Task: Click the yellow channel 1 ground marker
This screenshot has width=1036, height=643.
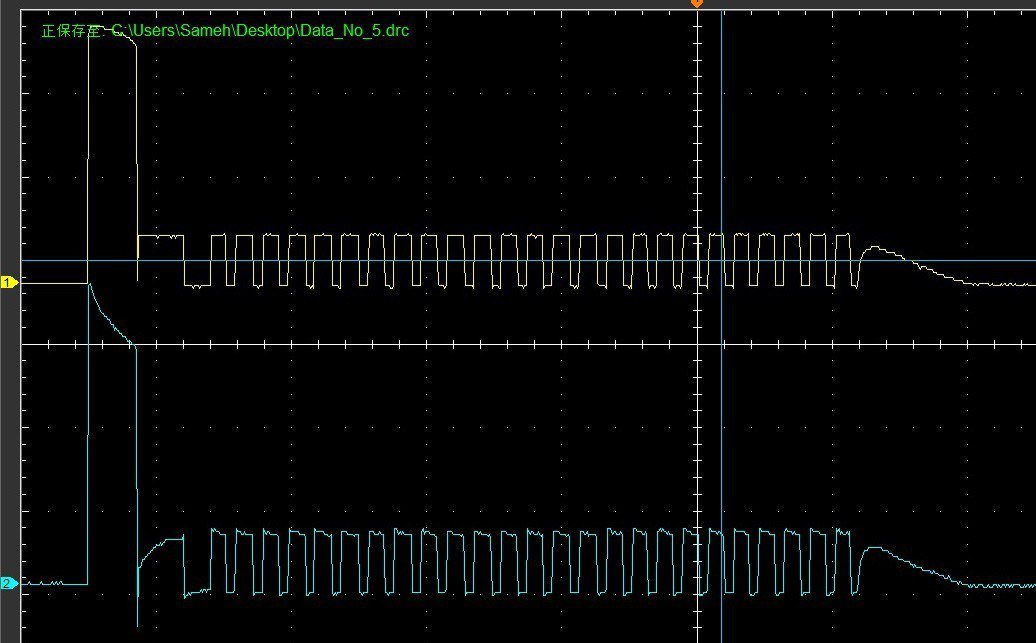Action: tap(9, 283)
